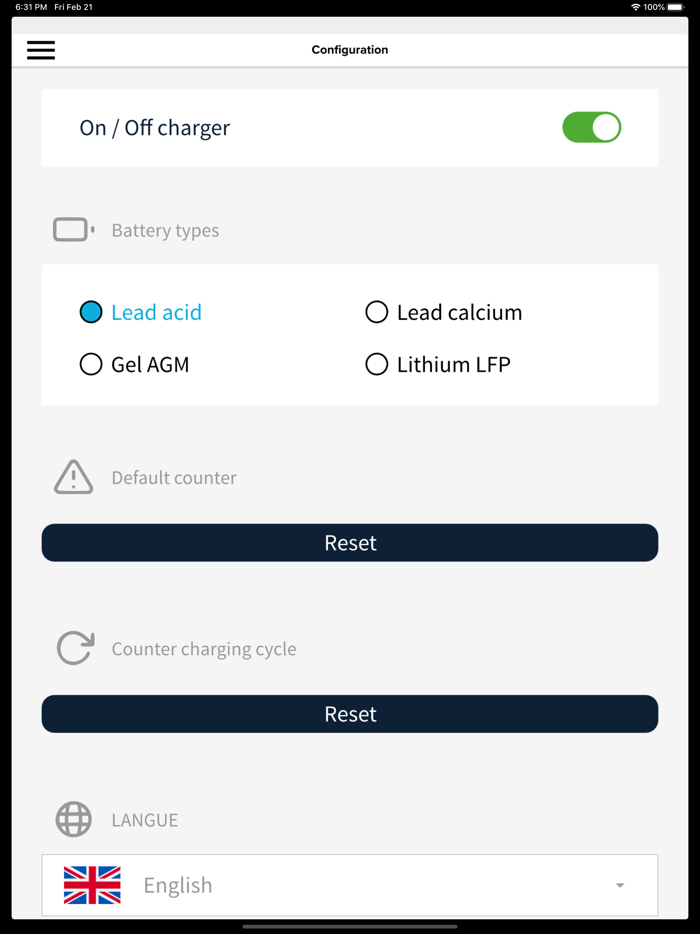Select the Lithium LFP battery type
The width and height of the screenshot is (700, 934).
tap(377, 364)
